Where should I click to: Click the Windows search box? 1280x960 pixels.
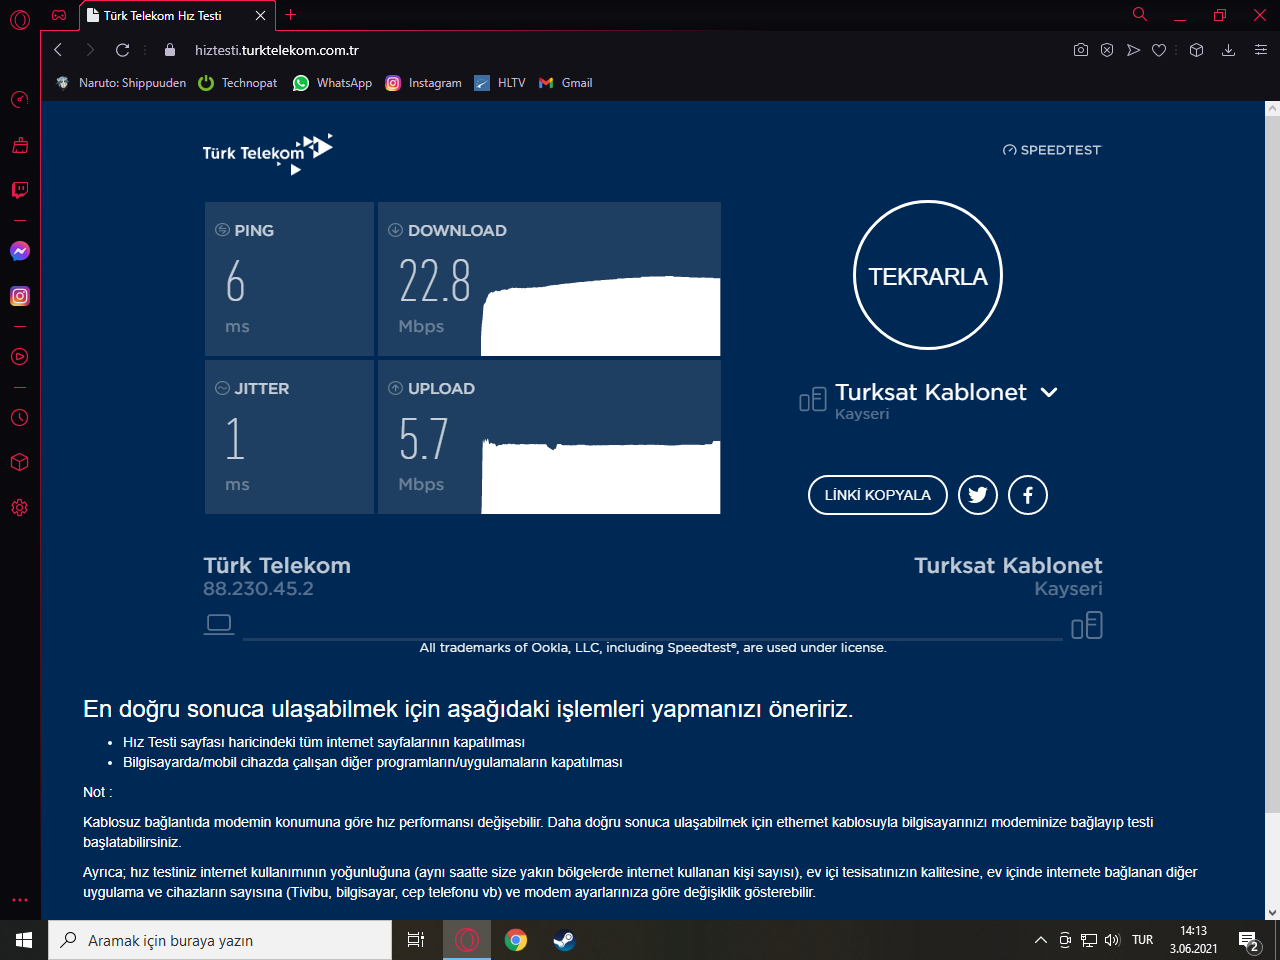click(220, 940)
